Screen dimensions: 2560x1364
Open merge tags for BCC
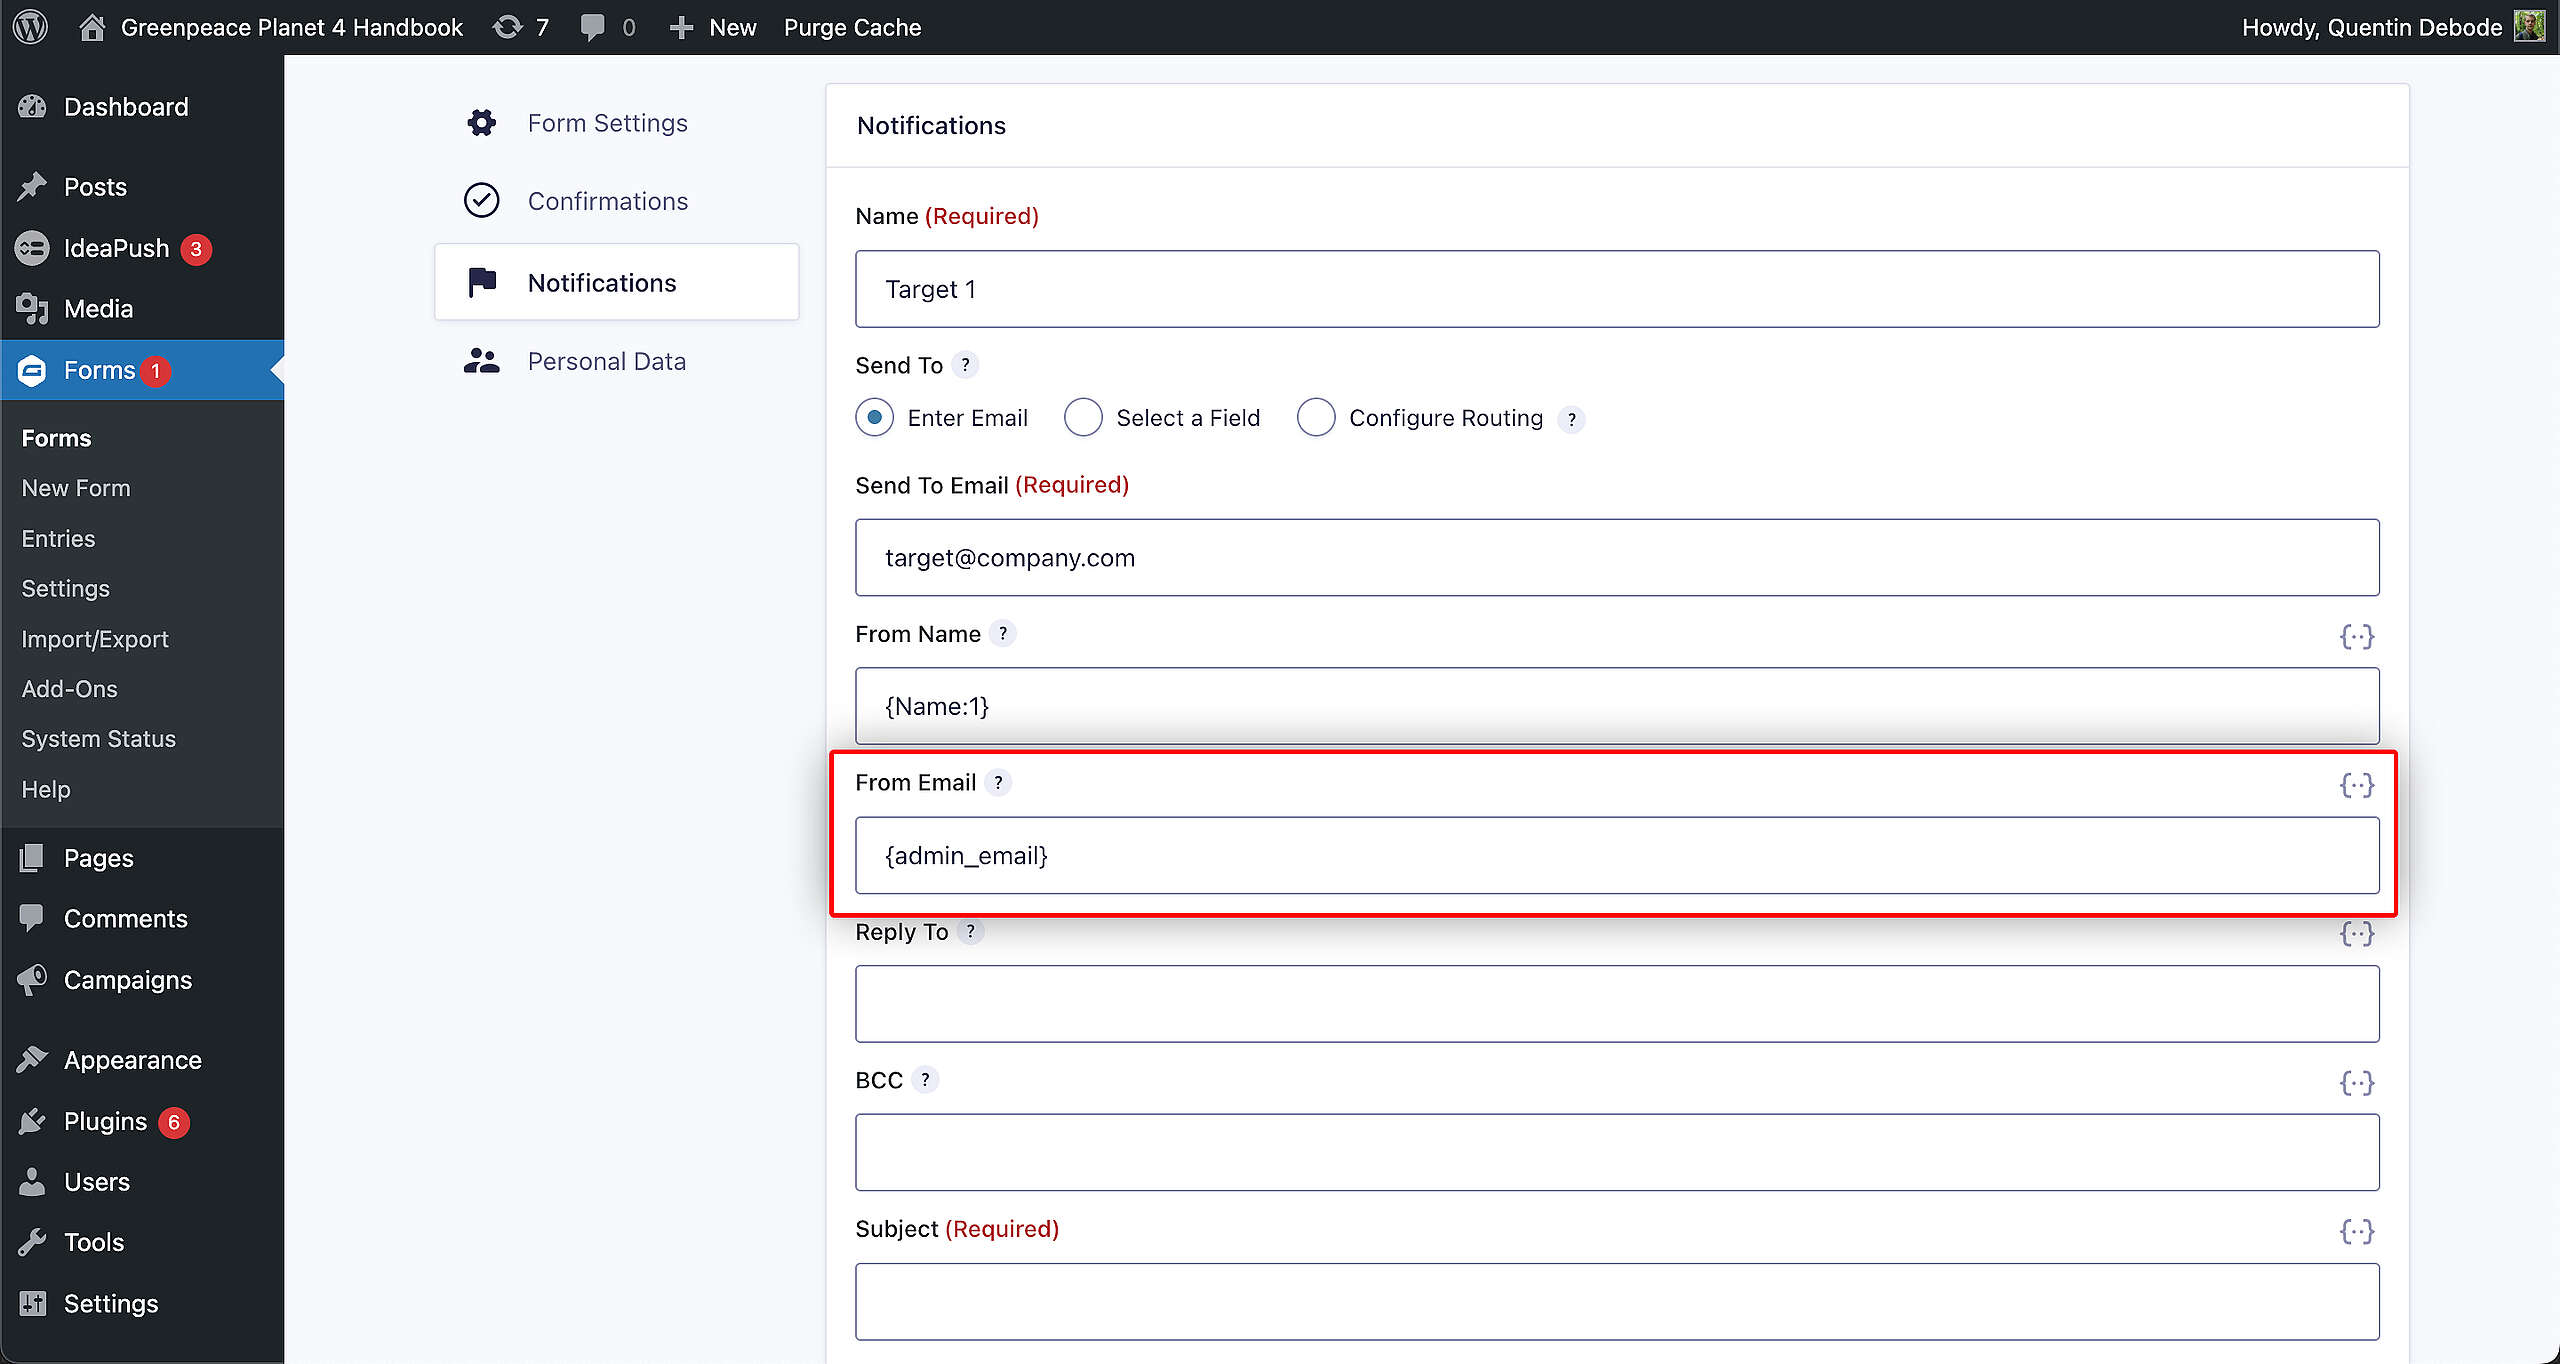click(2357, 1082)
